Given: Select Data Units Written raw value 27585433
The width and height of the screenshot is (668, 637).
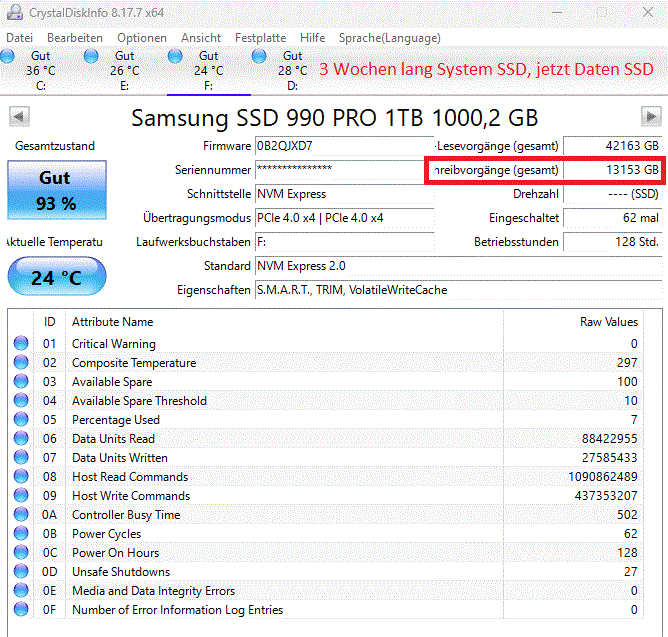Looking at the screenshot, I should coord(610,458).
